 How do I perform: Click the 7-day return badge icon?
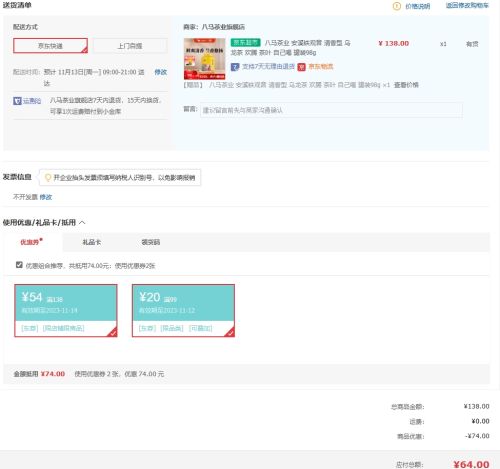[235, 67]
